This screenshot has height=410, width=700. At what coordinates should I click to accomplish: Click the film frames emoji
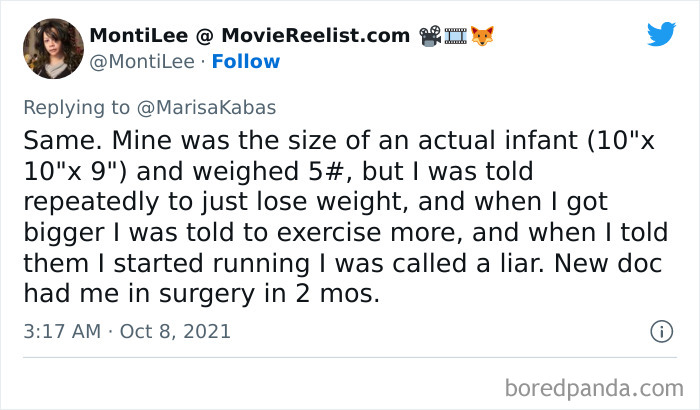(x=457, y=36)
